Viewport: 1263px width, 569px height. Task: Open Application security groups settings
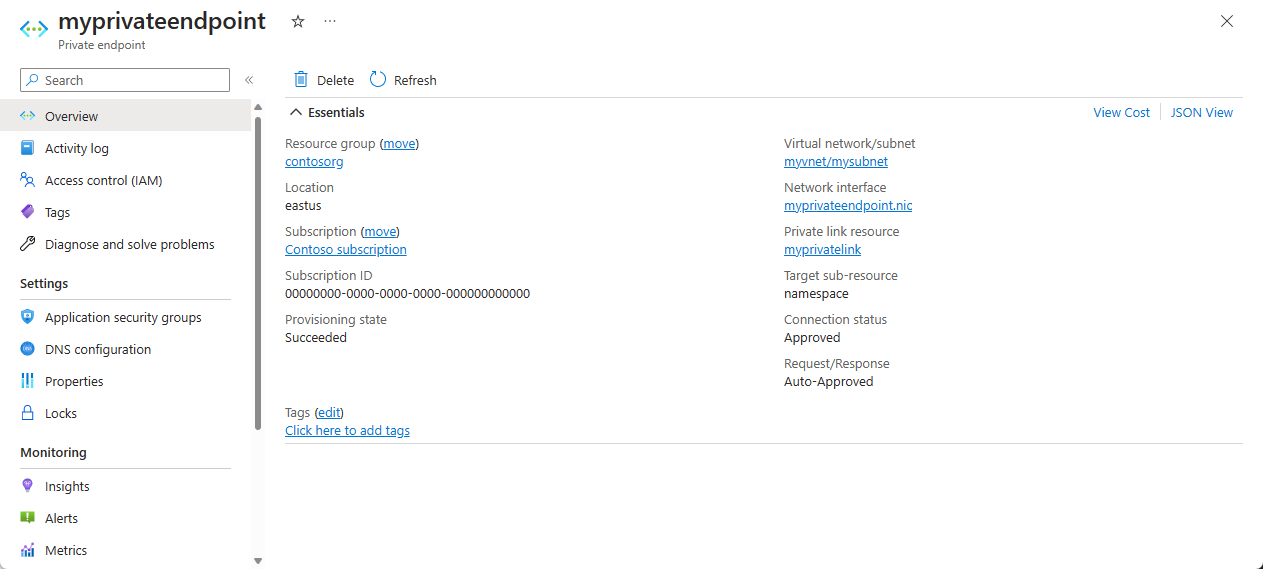click(125, 317)
